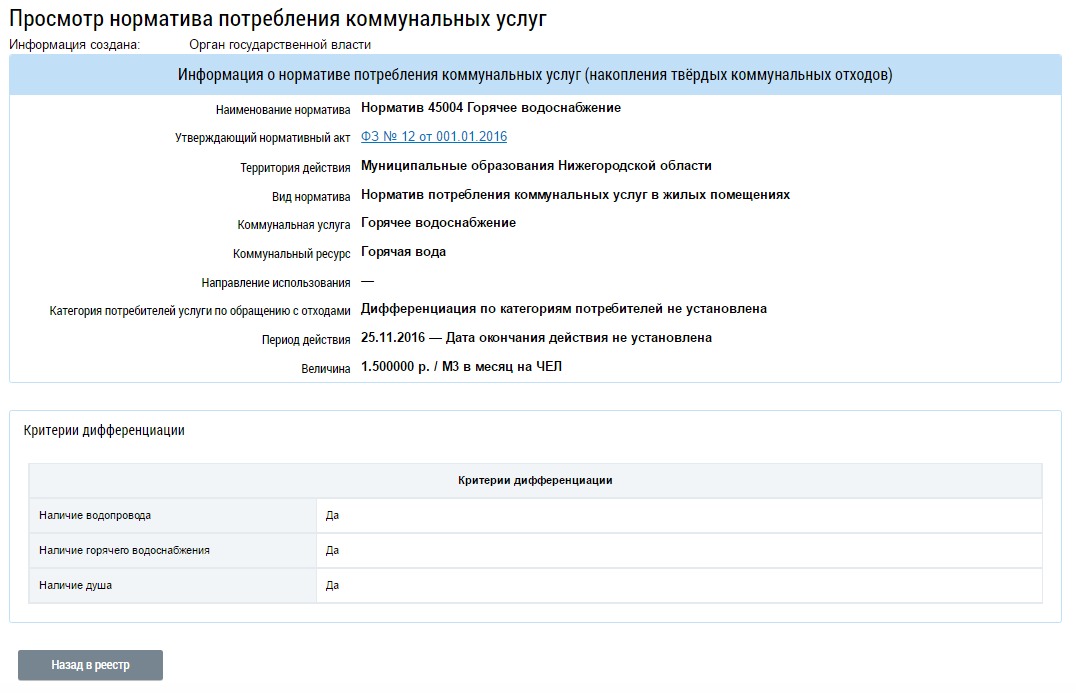Select the Наличие душа row

coord(535,585)
